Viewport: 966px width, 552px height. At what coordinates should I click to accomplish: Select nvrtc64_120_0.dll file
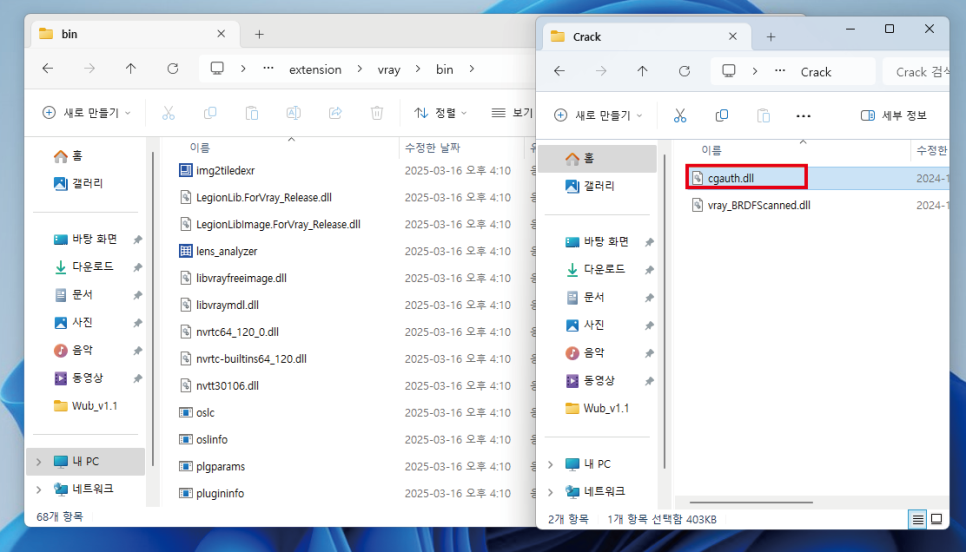tap(237, 332)
